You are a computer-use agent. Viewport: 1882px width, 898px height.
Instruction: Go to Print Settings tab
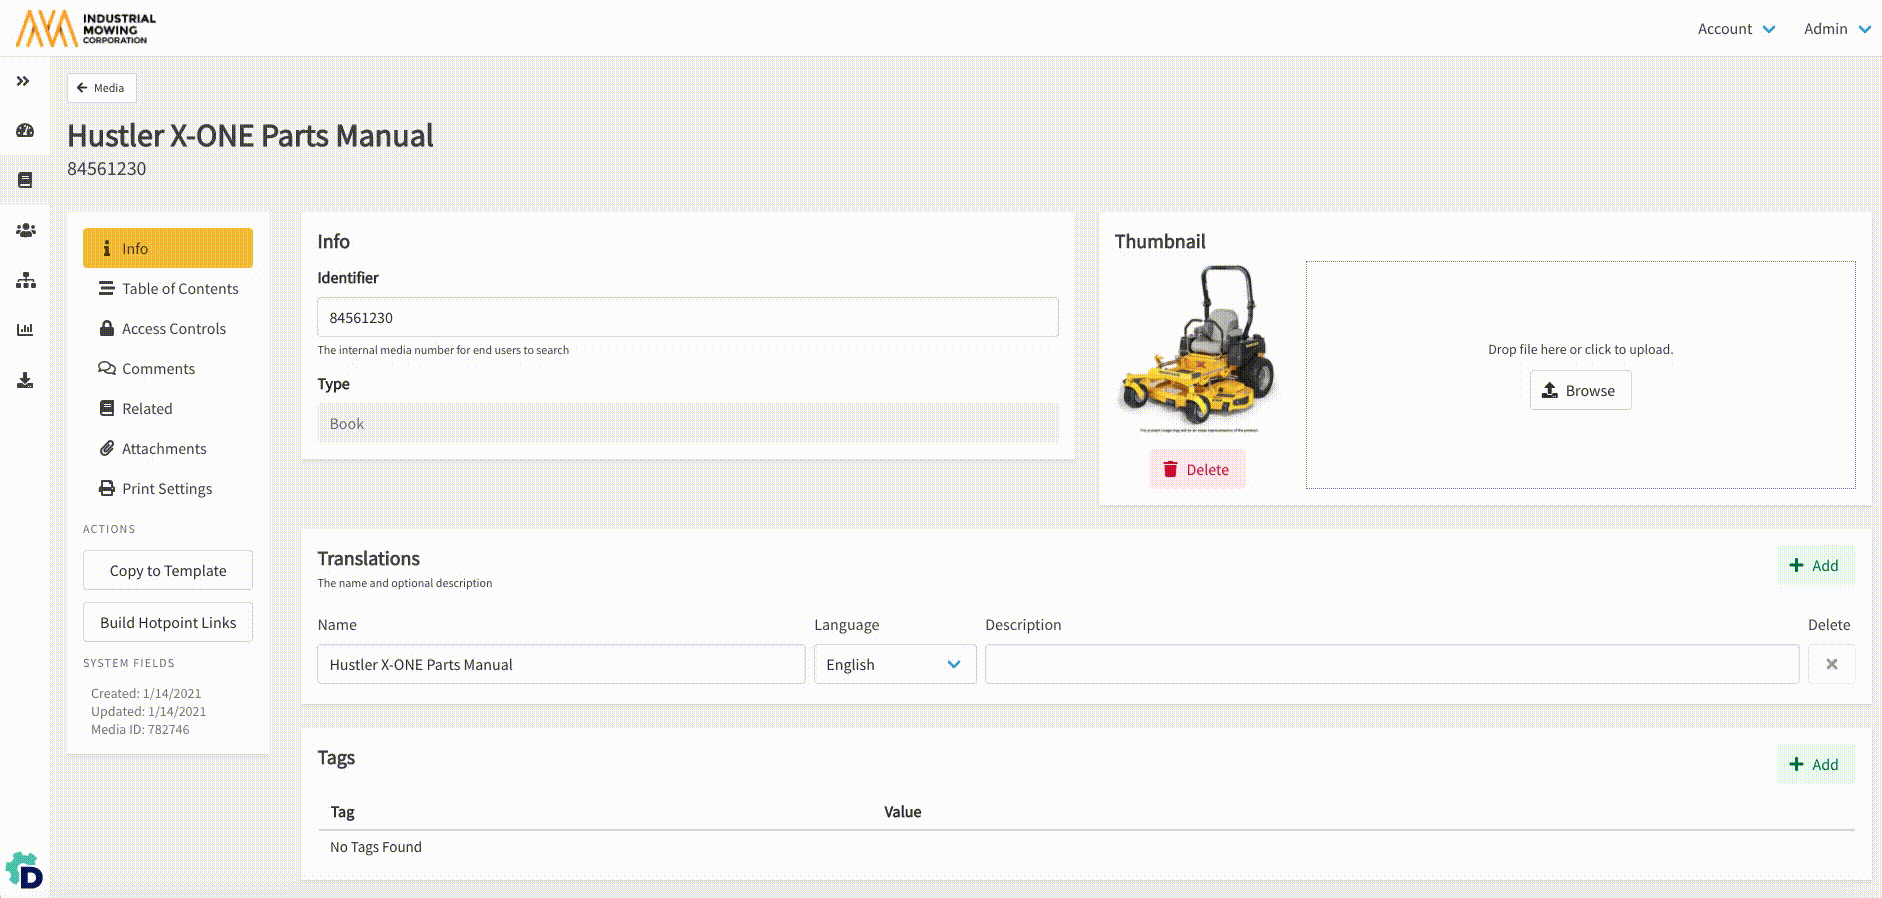168,489
